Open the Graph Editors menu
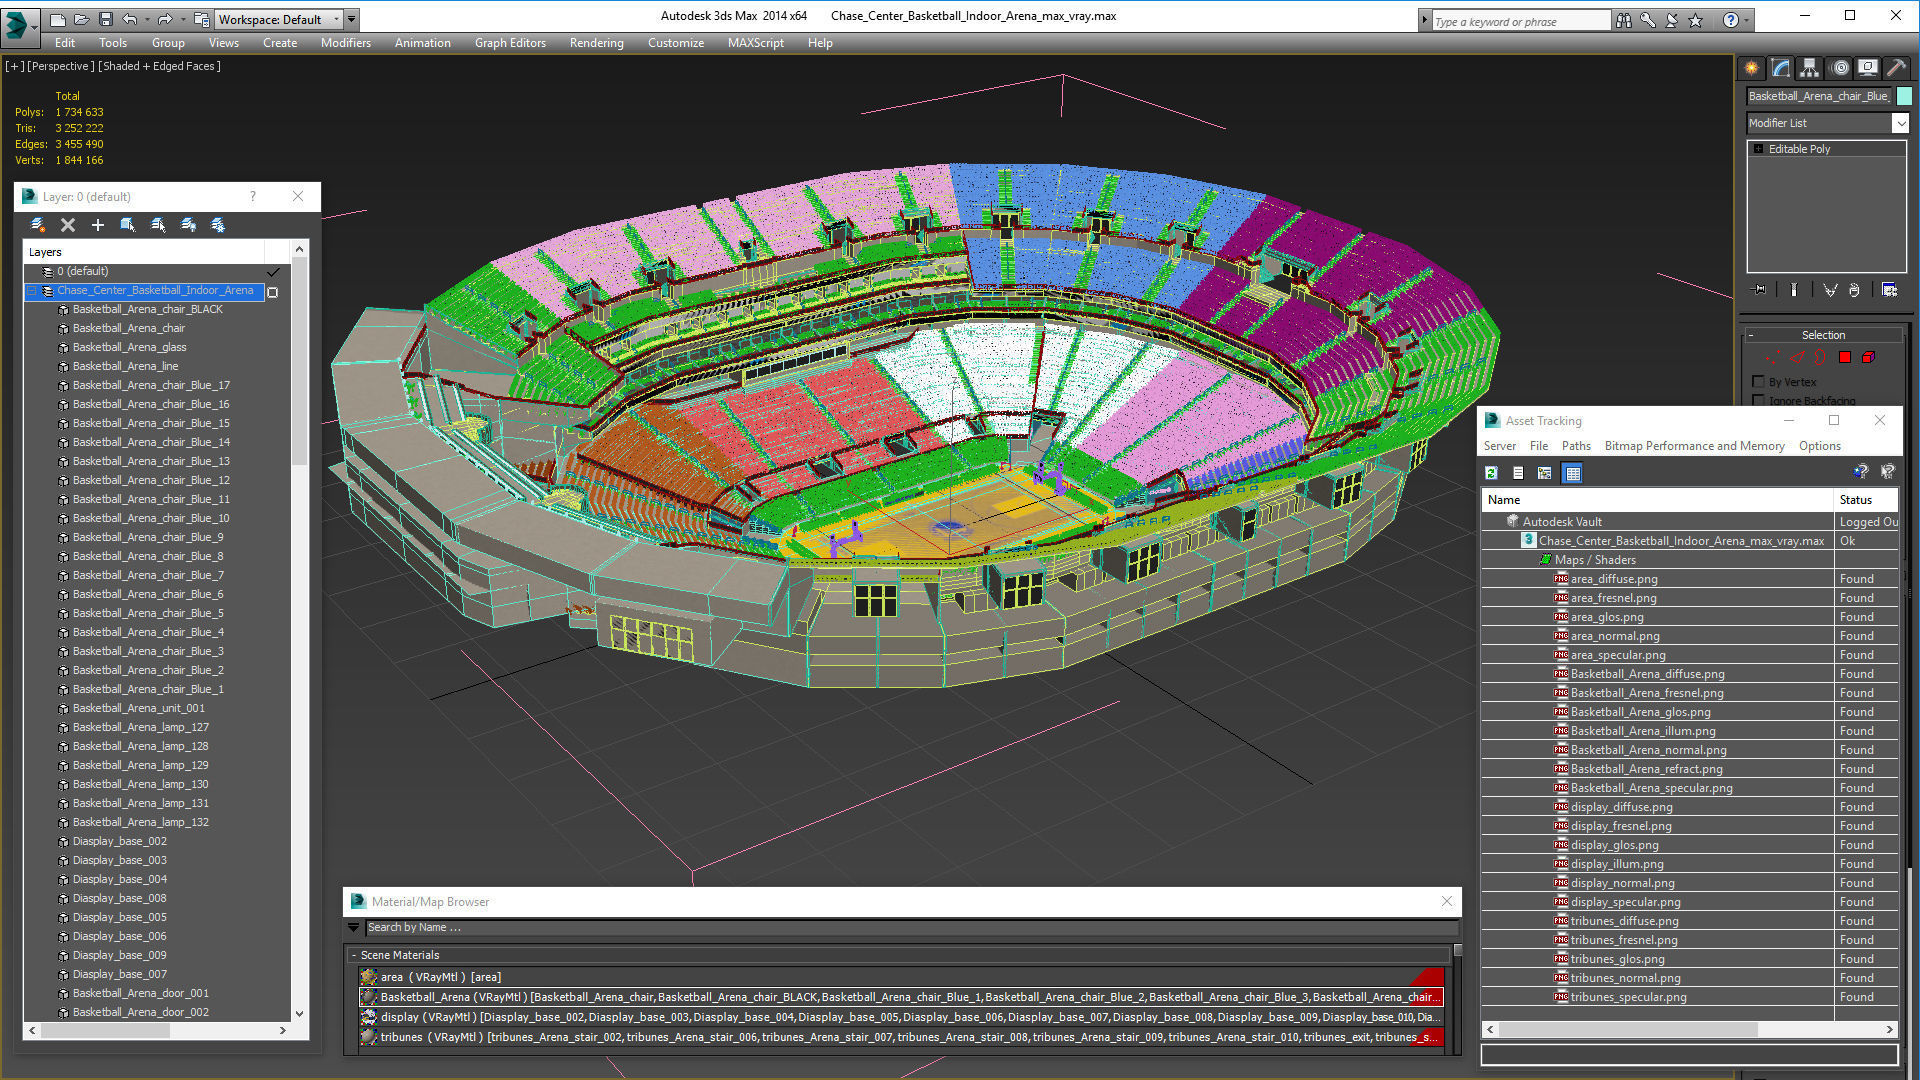The image size is (1920, 1080). pos(510,43)
